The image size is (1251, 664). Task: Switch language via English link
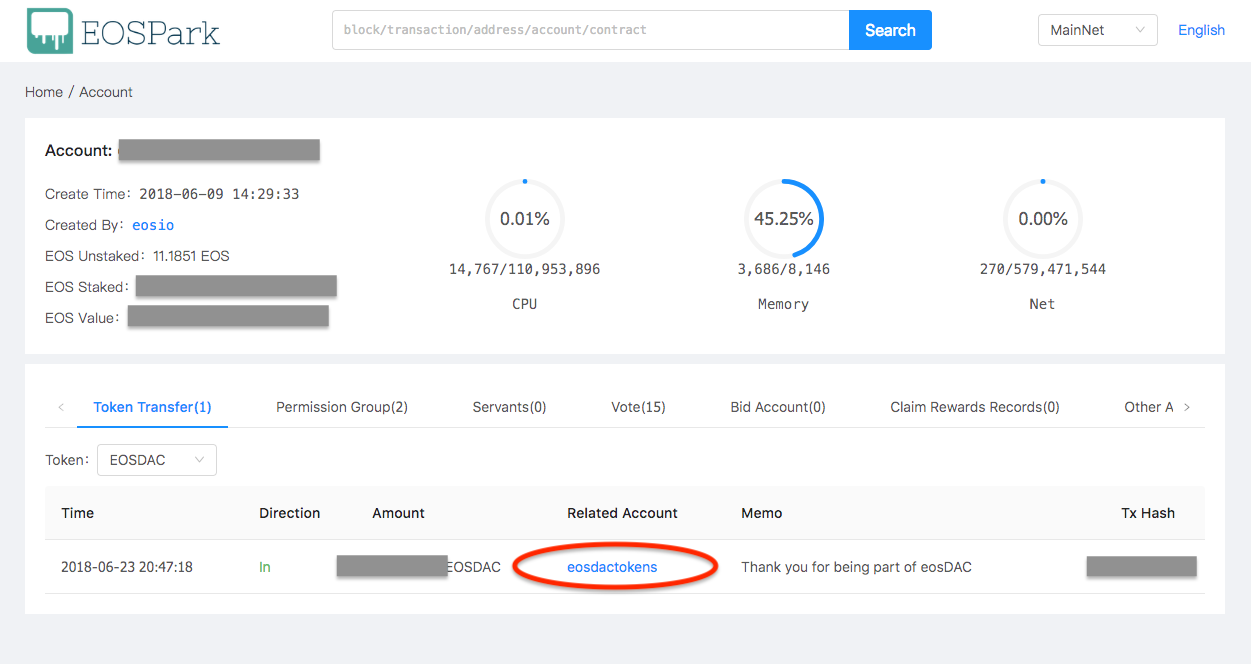coord(1201,30)
